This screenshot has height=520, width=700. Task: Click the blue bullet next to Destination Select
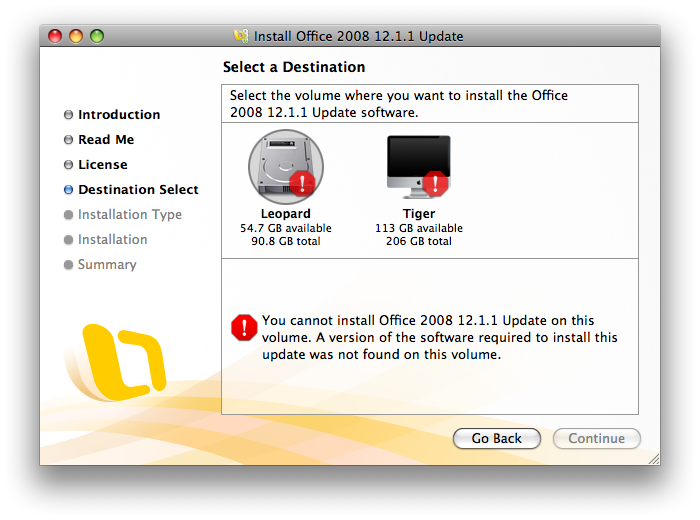click(x=68, y=190)
